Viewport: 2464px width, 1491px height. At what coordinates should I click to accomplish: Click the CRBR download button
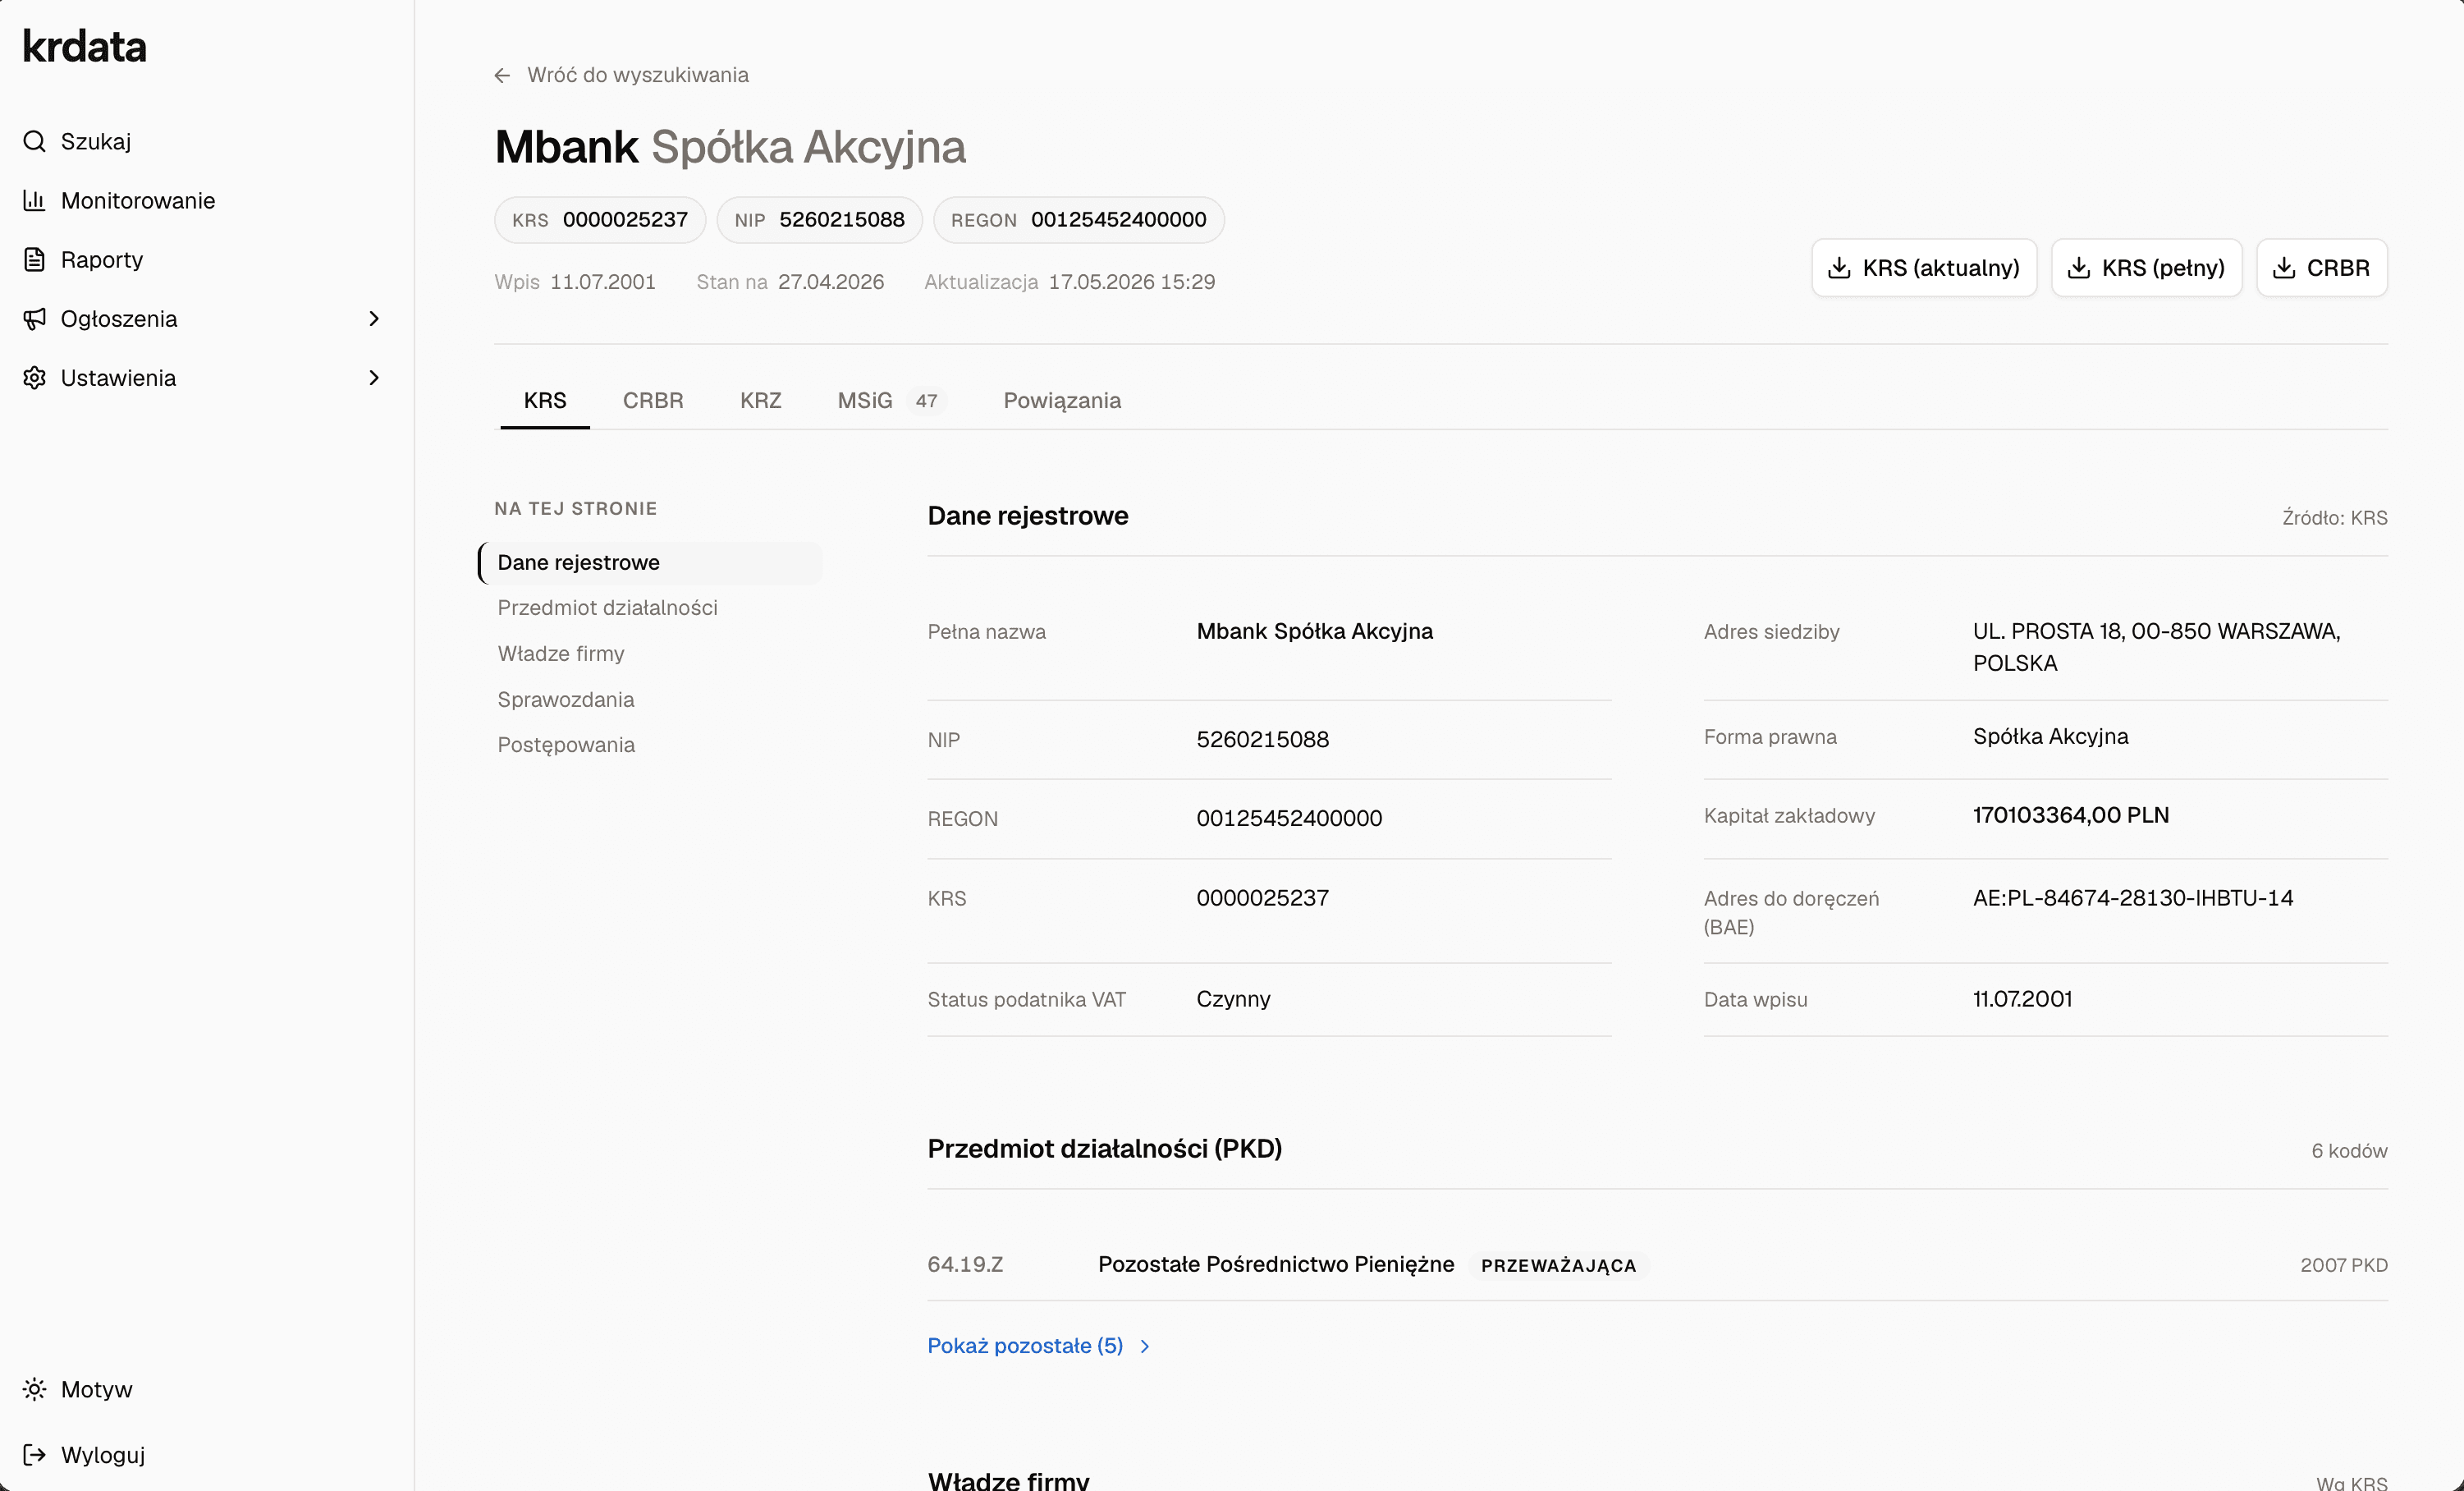click(2322, 268)
